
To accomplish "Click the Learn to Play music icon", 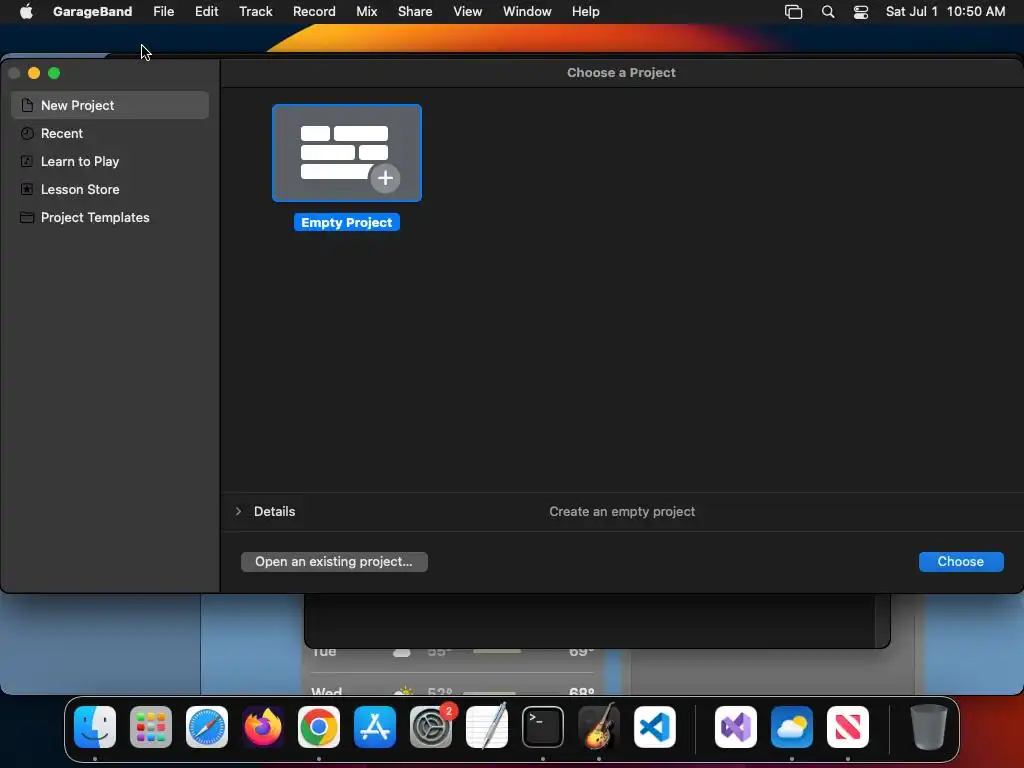I will 27,161.
